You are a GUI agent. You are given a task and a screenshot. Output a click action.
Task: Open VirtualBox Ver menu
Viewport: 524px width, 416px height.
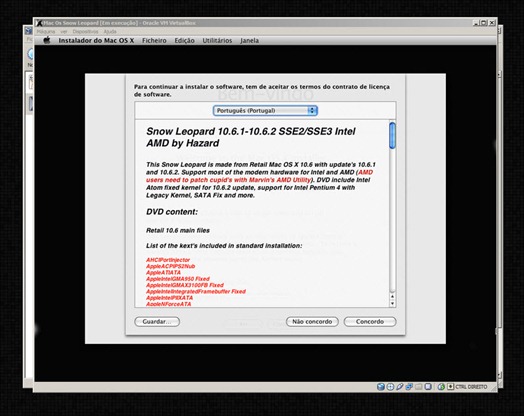point(64,31)
